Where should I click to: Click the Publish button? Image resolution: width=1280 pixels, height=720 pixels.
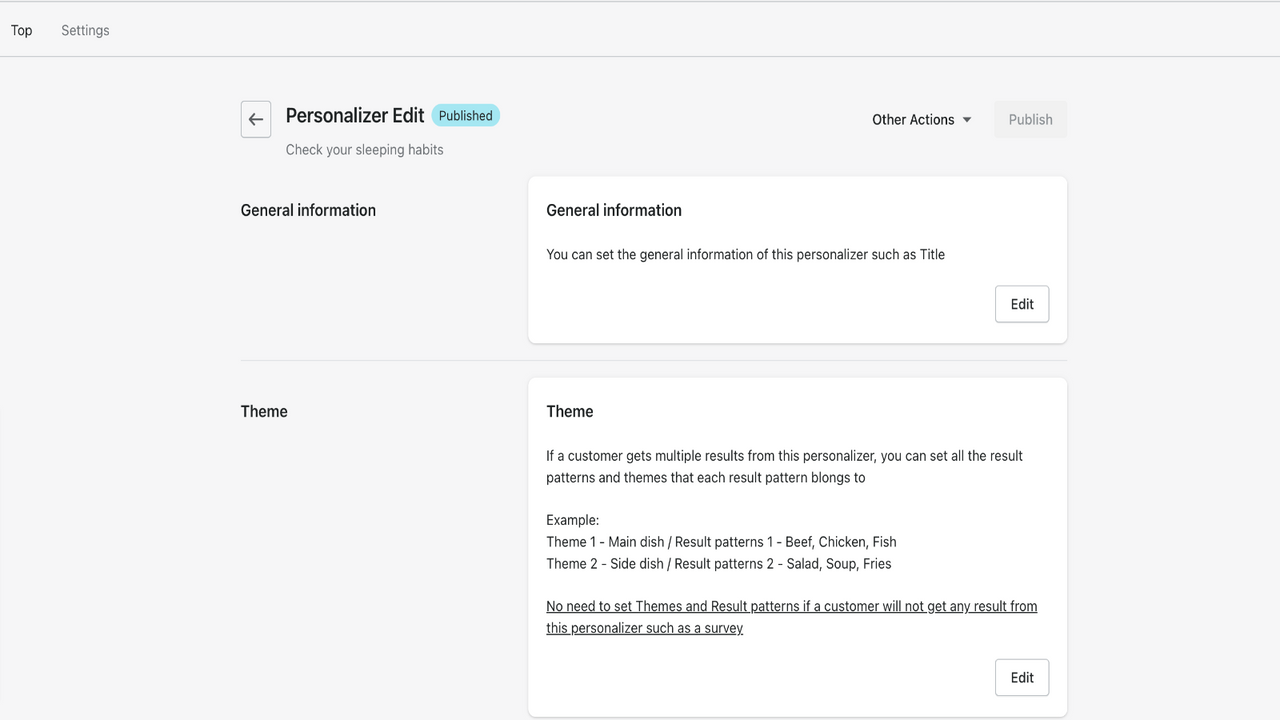point(1030,119)
